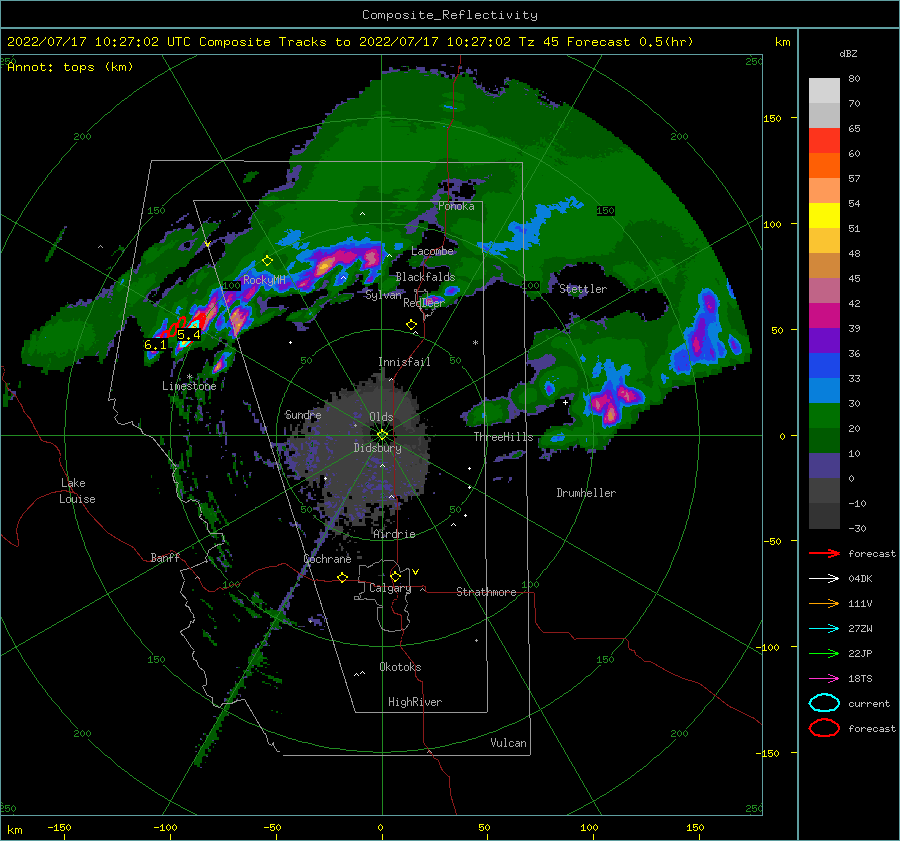Click the Sundre city label
The image size is (900, 841).
click(303, 415)
